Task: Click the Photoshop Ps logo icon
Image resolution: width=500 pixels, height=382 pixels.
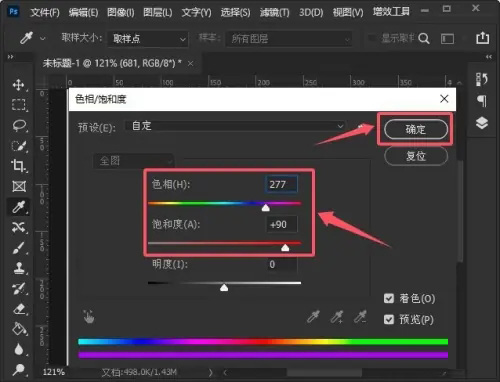Action: click(14, 12)
